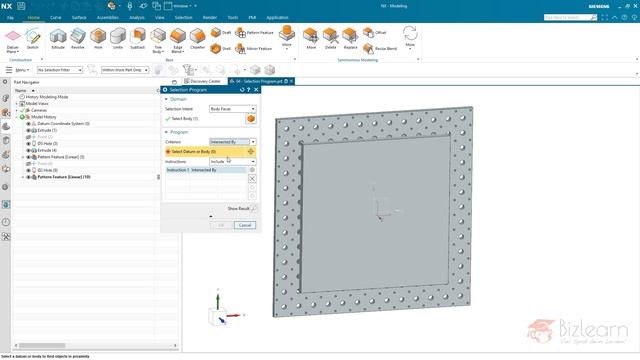Switch to the Analysis ribbon tab

click(x=137, y=18)
